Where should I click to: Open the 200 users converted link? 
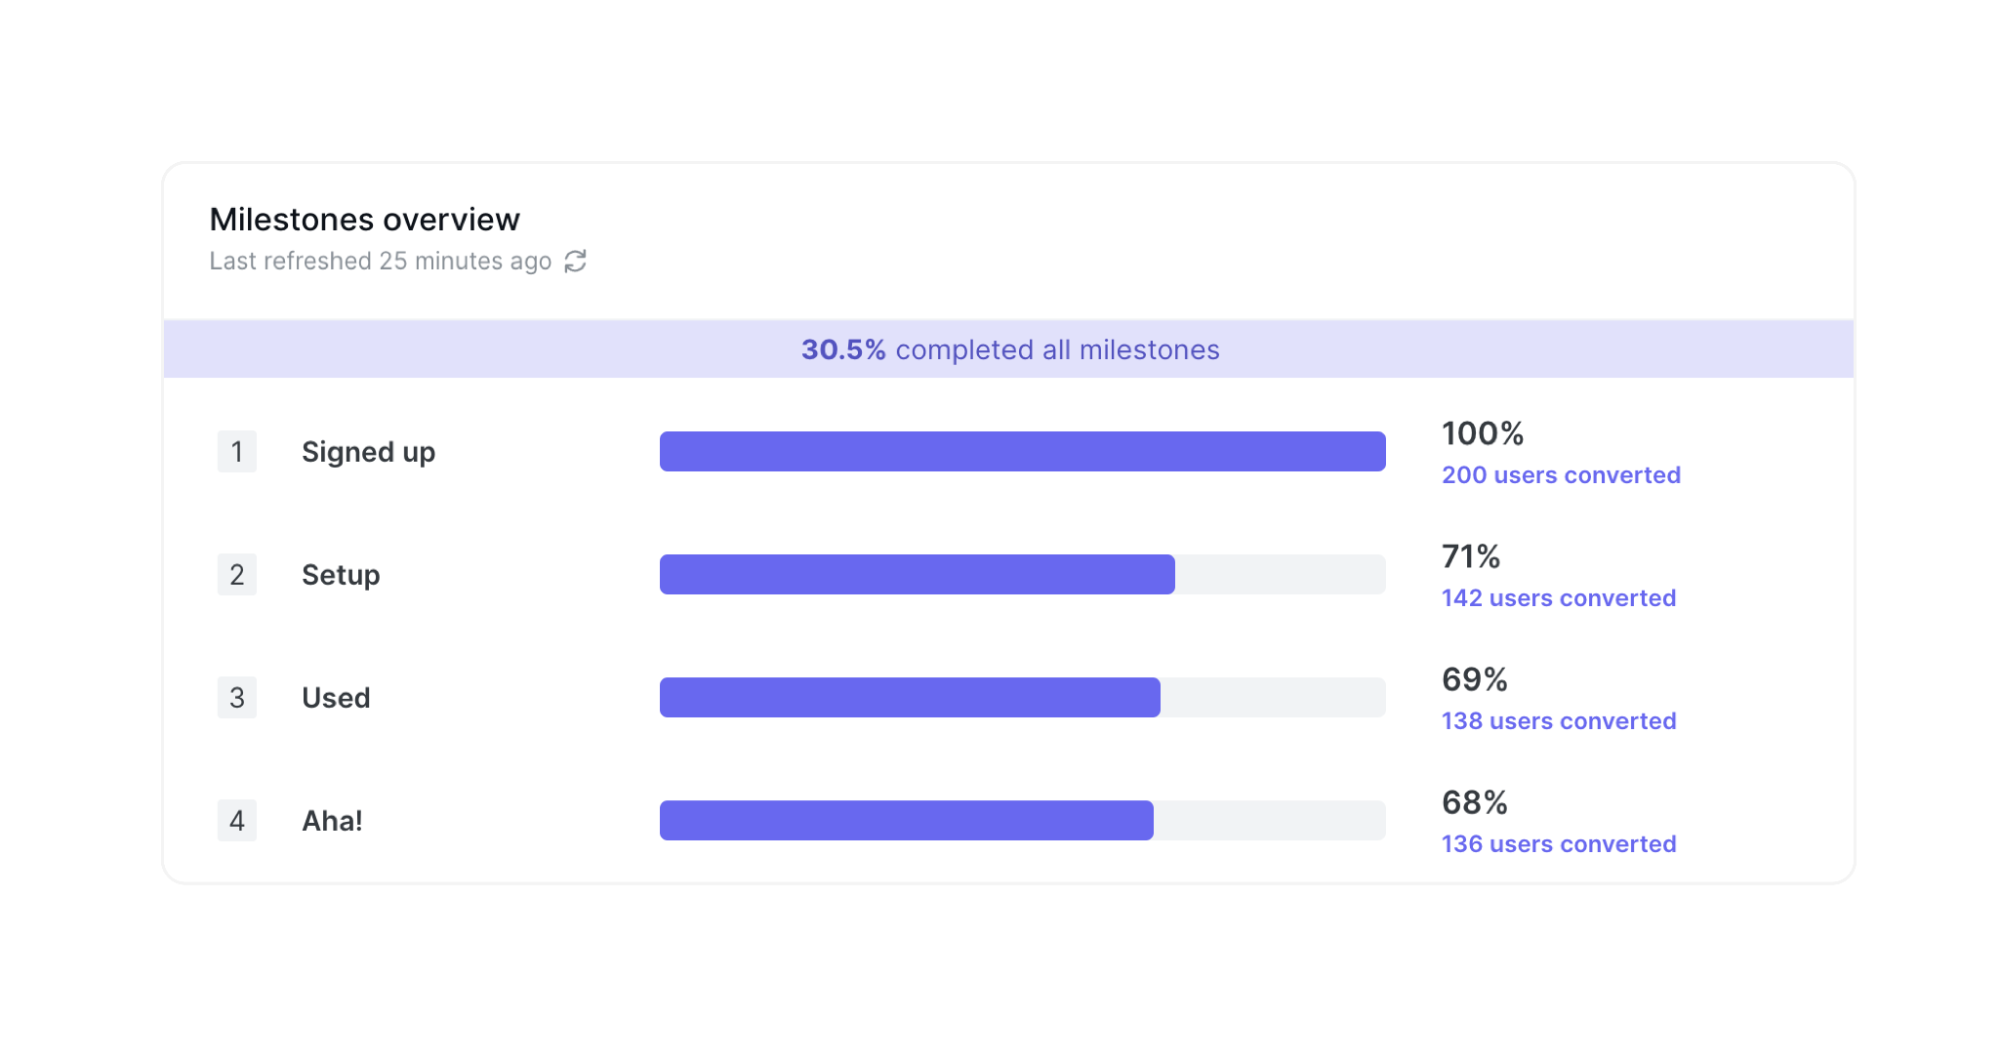(1560, 475)
